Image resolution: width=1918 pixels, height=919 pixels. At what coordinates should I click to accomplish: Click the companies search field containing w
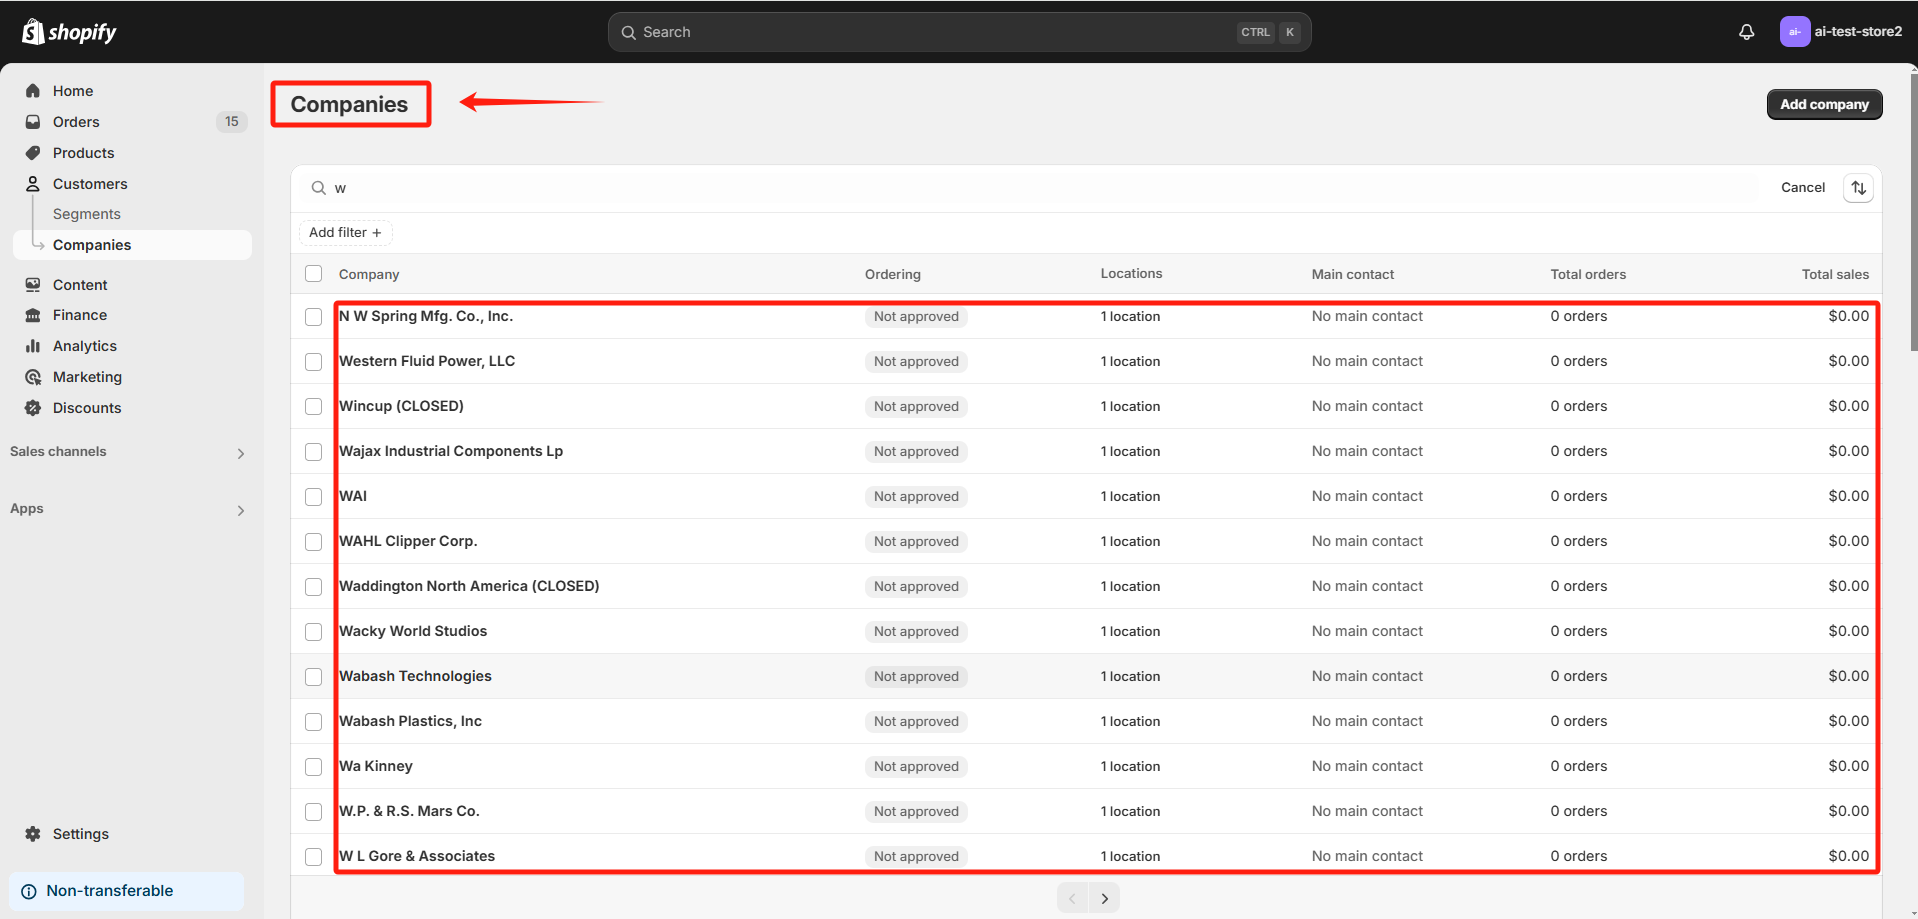click(1030, 188)
